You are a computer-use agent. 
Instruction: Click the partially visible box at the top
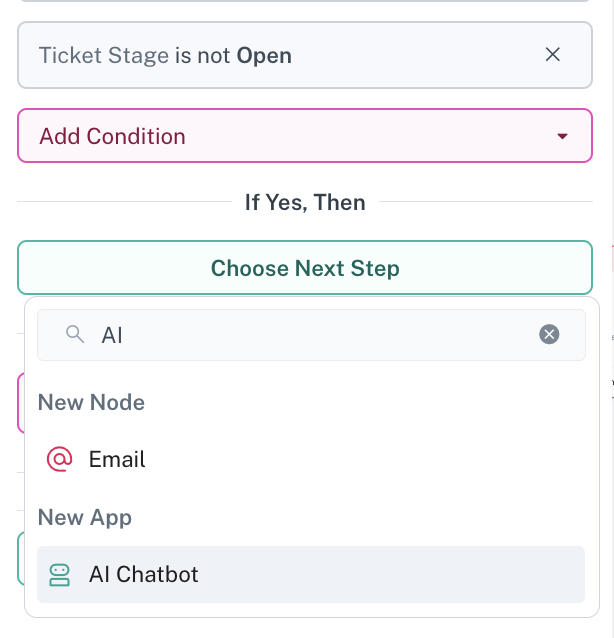304,5
